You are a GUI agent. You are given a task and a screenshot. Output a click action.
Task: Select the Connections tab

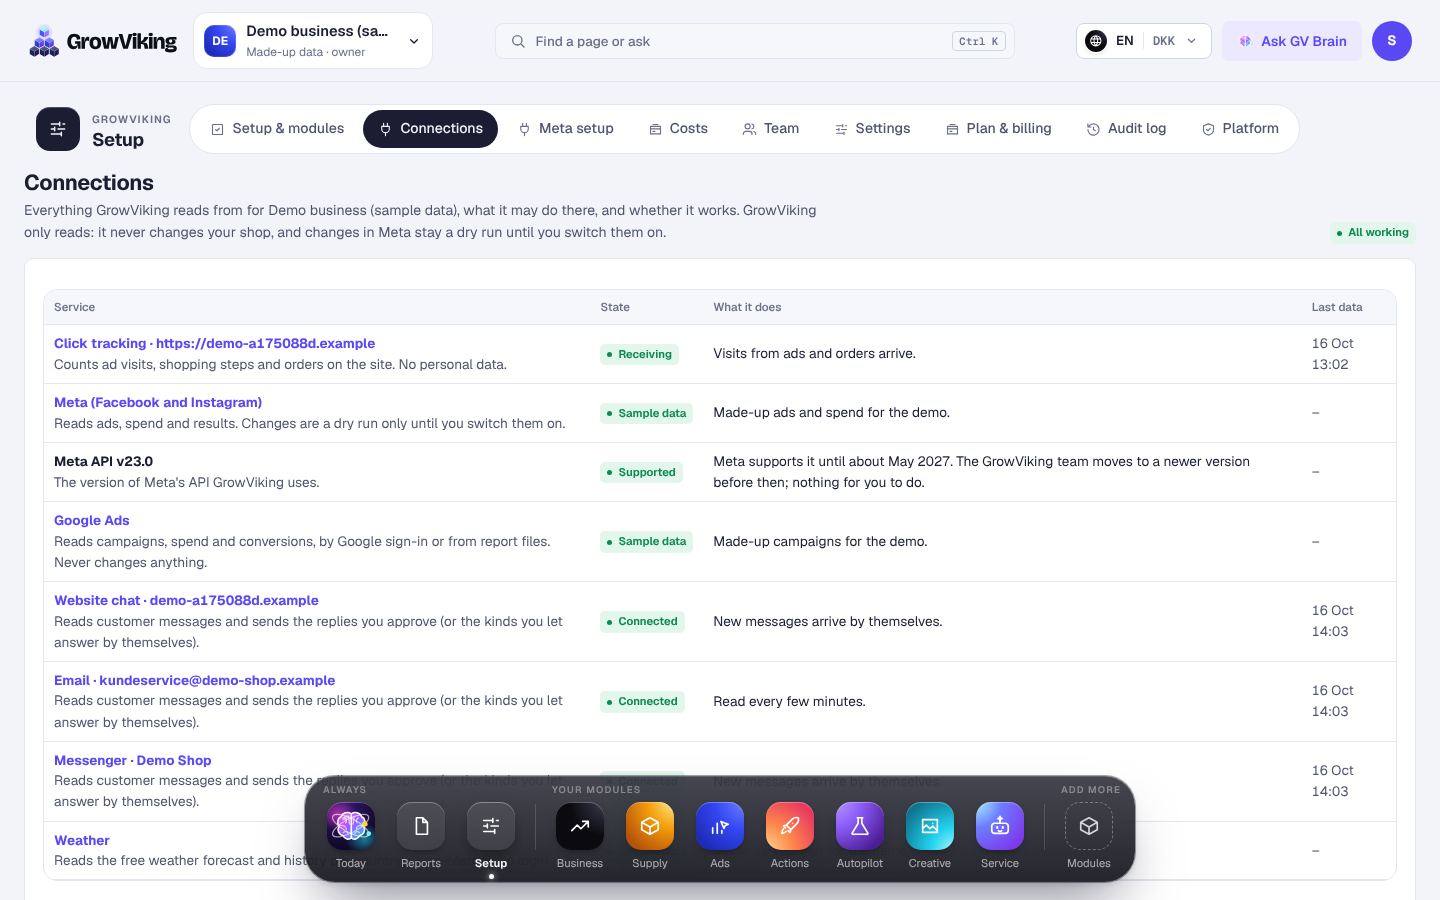tap(431, 129)
